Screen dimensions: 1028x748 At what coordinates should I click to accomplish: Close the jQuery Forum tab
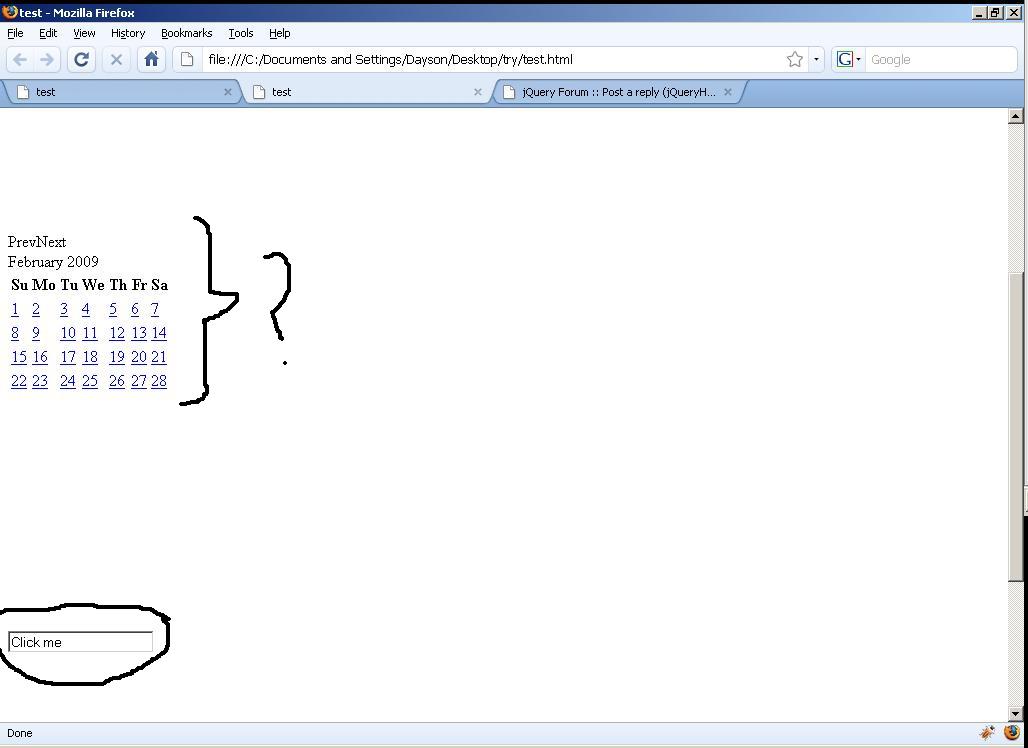tap(727, 92)
